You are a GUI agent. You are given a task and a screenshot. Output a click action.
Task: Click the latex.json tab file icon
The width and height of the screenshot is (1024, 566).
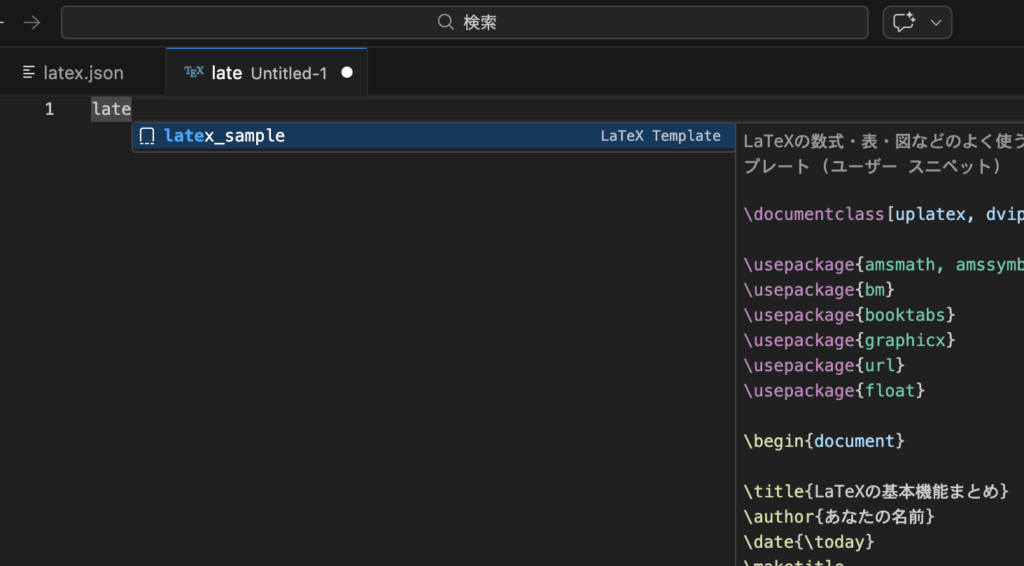pyautogui.click(x=29, y=73)
